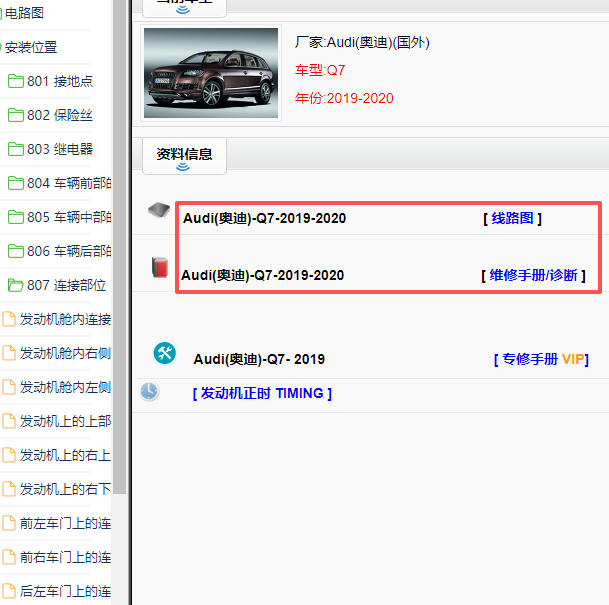
Task: Open the 前左车门上的连 document entry
Action: tap(66, 523)
